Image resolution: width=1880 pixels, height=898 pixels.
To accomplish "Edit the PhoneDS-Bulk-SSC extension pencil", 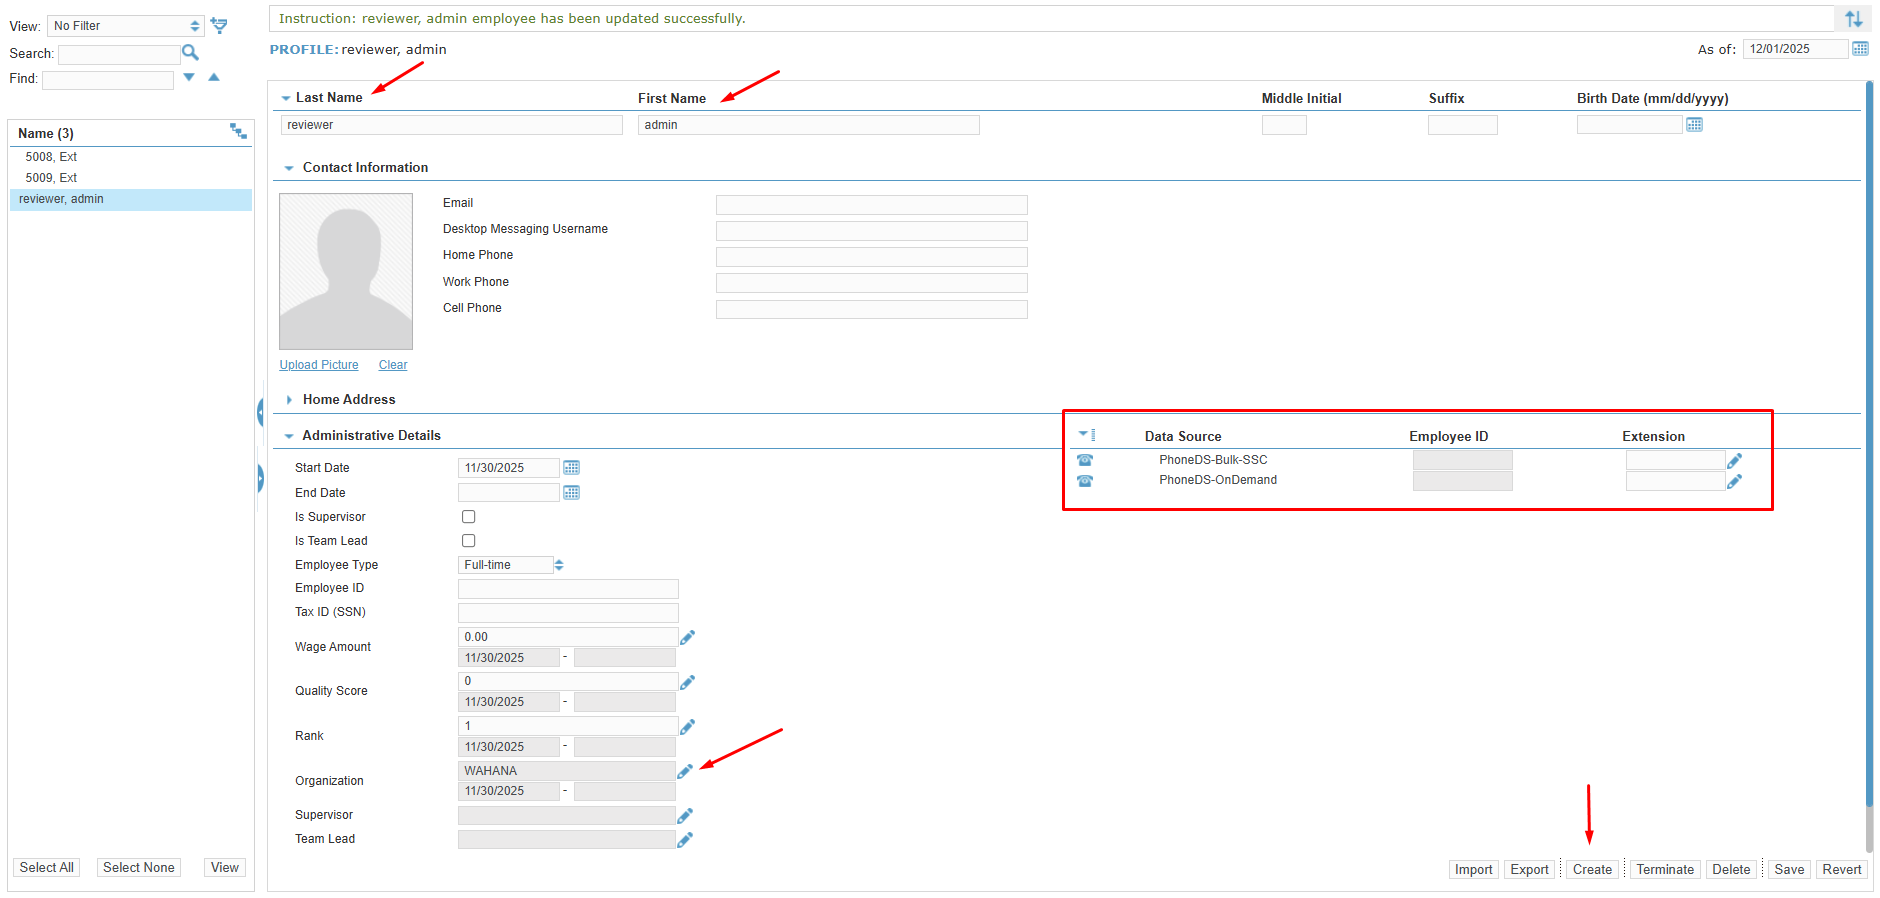I will [x=1734, y=461].
